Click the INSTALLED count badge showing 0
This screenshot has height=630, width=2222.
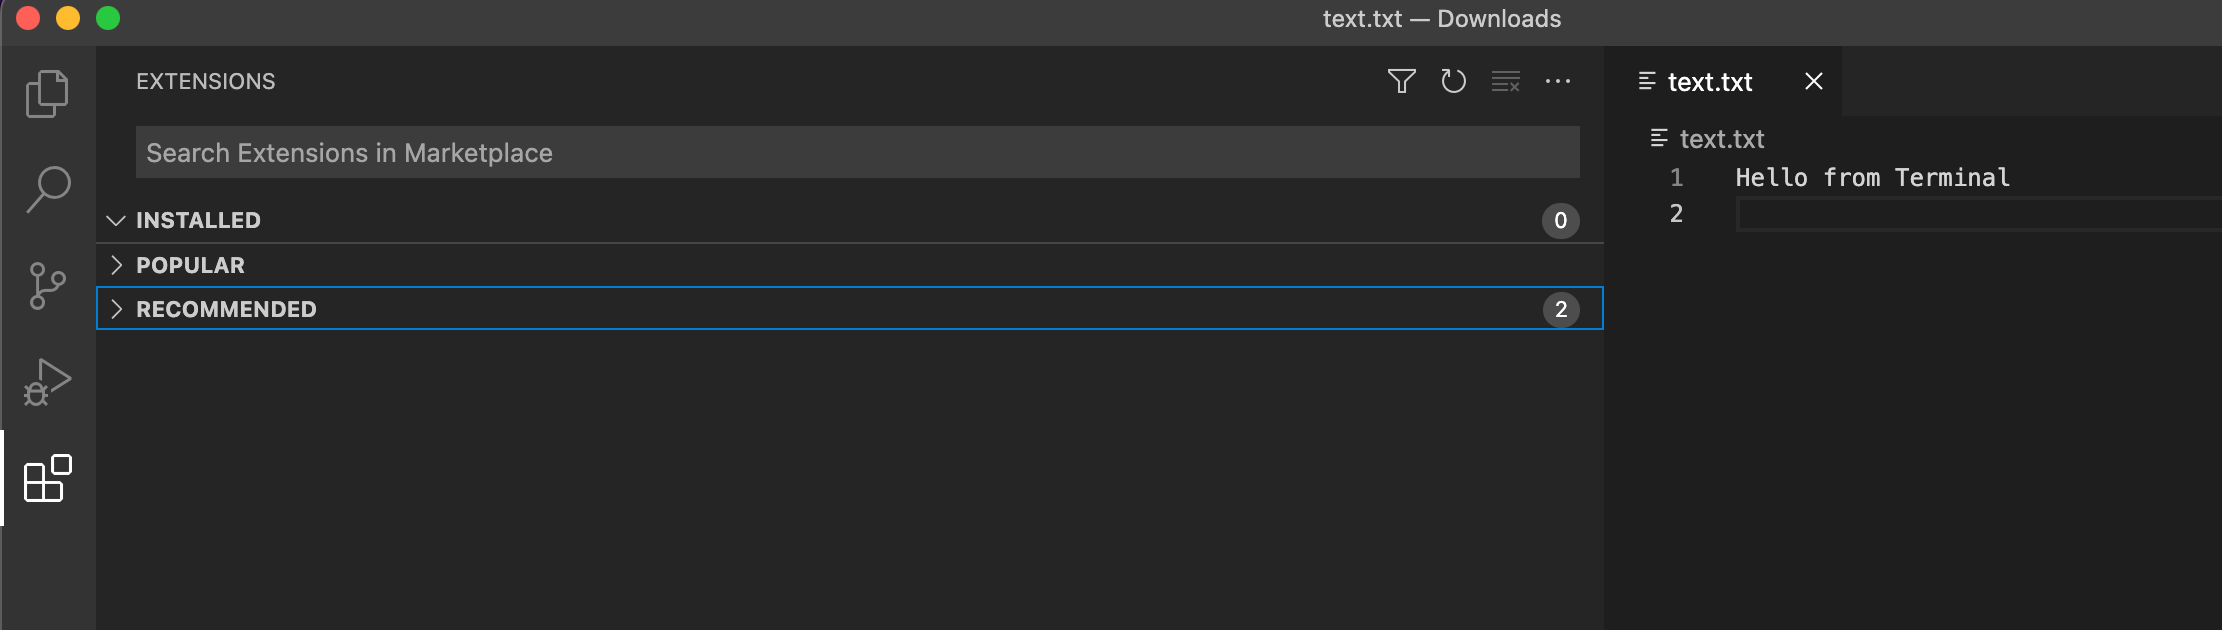(1560, 220)
